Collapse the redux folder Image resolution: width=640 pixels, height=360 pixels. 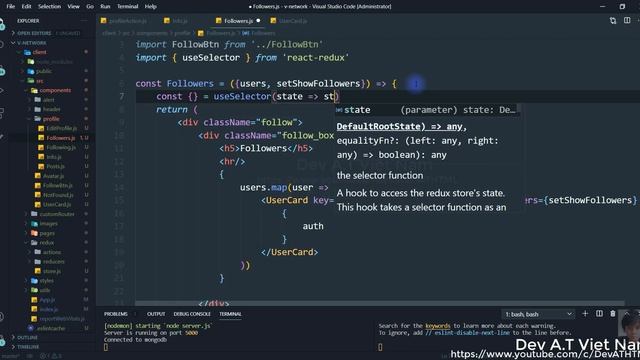[47, 243]
